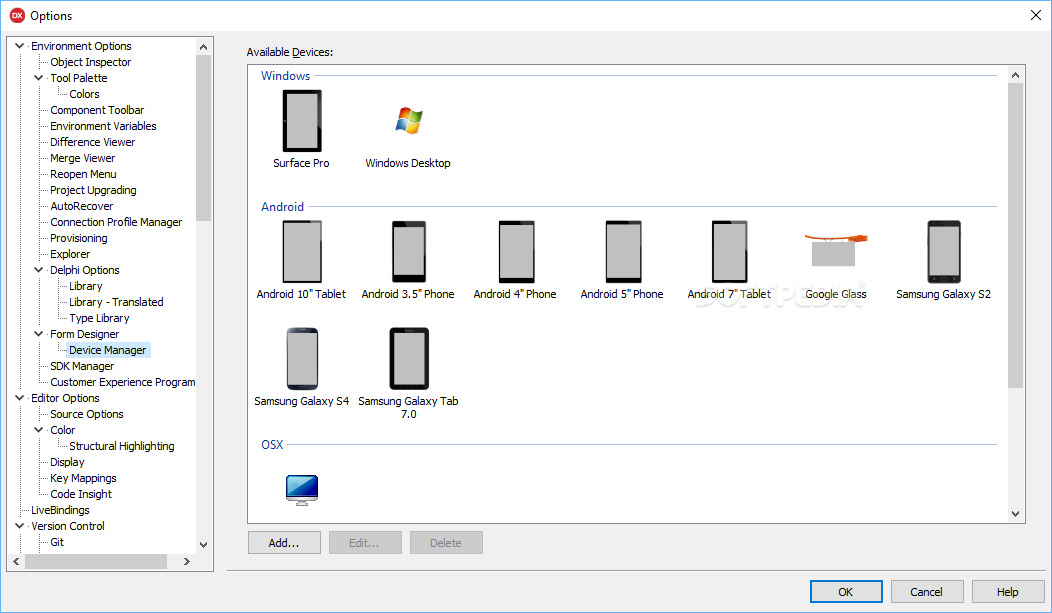This screenshot has height=613, width=1052.
Task: Click device list scroll down arrow
Action: pyautogui.click(x=1015, y=514)
